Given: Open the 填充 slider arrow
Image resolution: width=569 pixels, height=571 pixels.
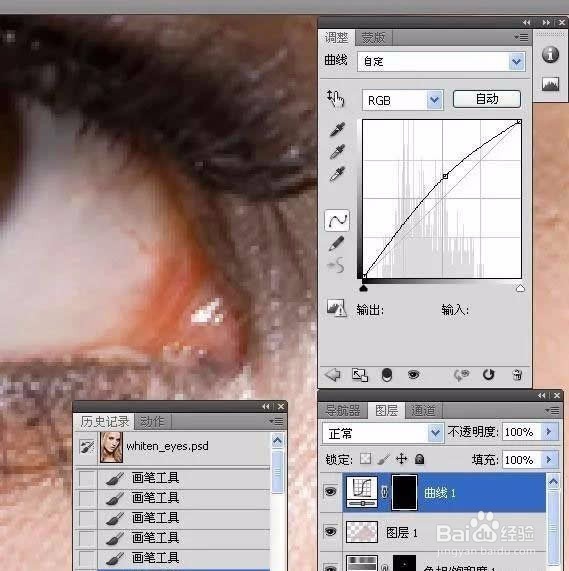Looking at the screenshot, I should 549,460.
